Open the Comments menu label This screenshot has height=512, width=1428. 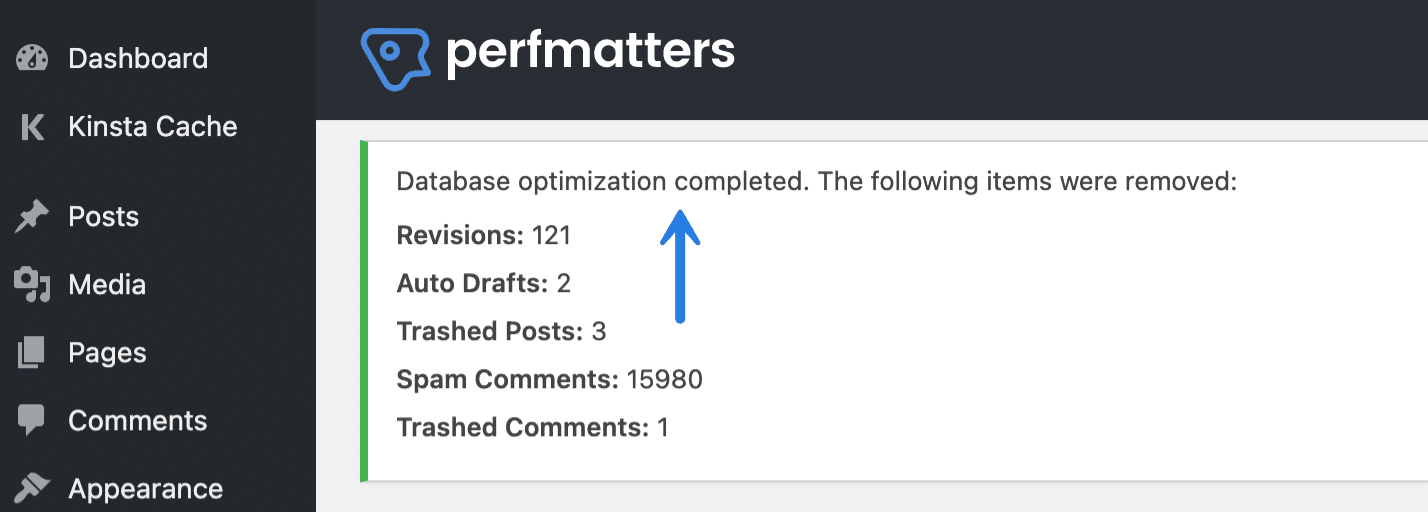[x=138, y=421]
